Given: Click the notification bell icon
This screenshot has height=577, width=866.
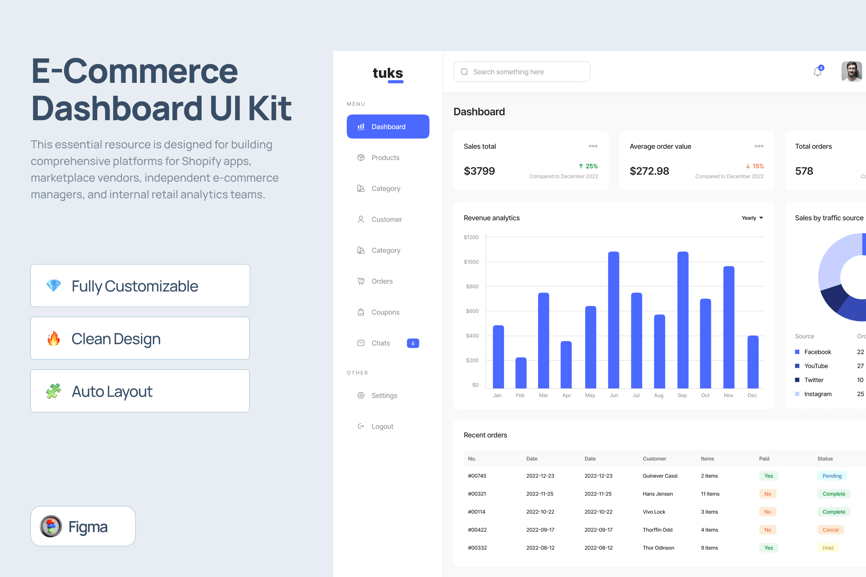Looking at the screenshot, I should [817, 72].
